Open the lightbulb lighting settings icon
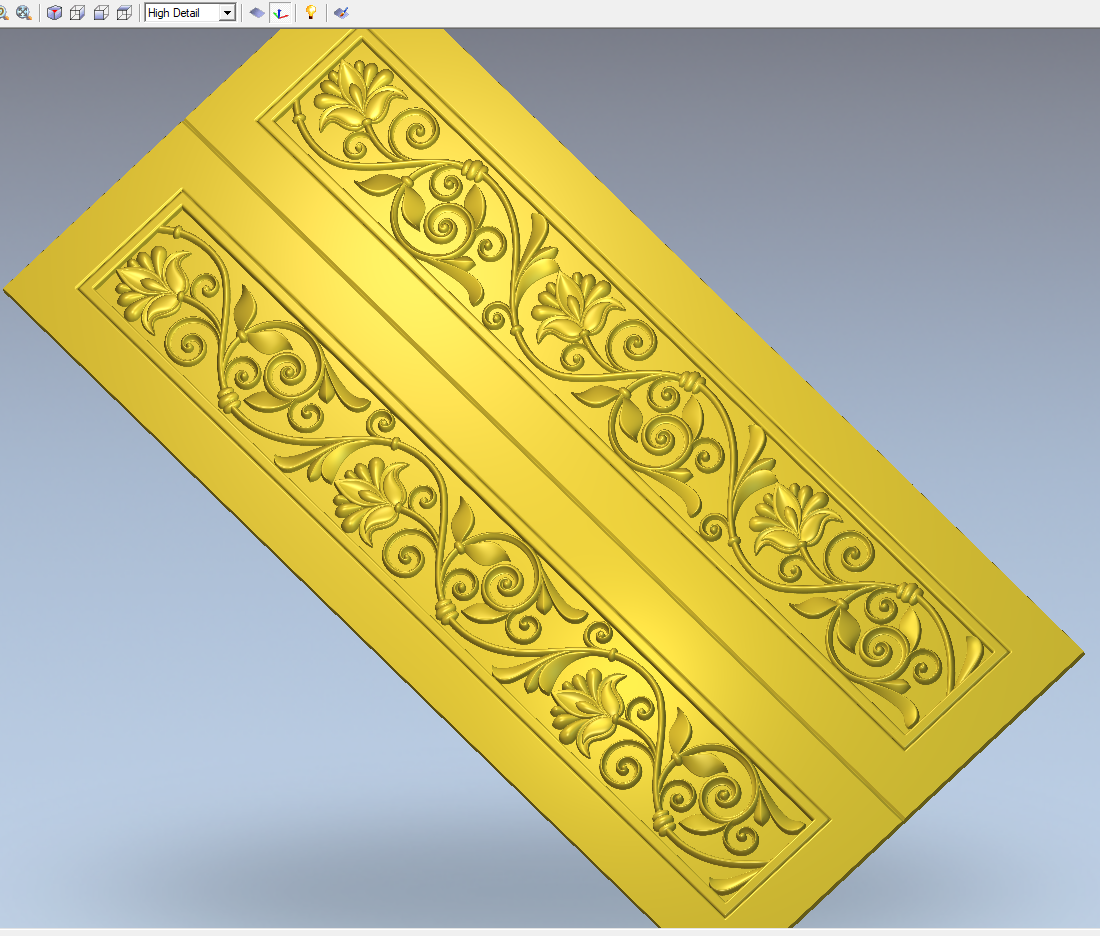The height and width of the screenshot is (936, 1100). 311,13
